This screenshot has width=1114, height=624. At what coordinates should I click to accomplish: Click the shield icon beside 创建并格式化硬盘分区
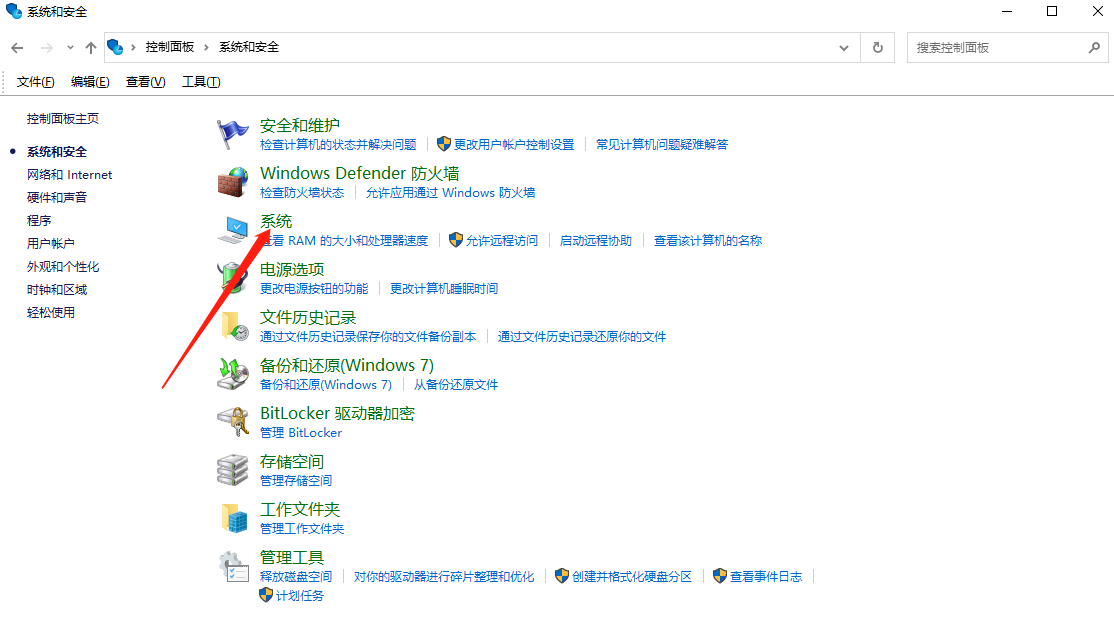562,576
